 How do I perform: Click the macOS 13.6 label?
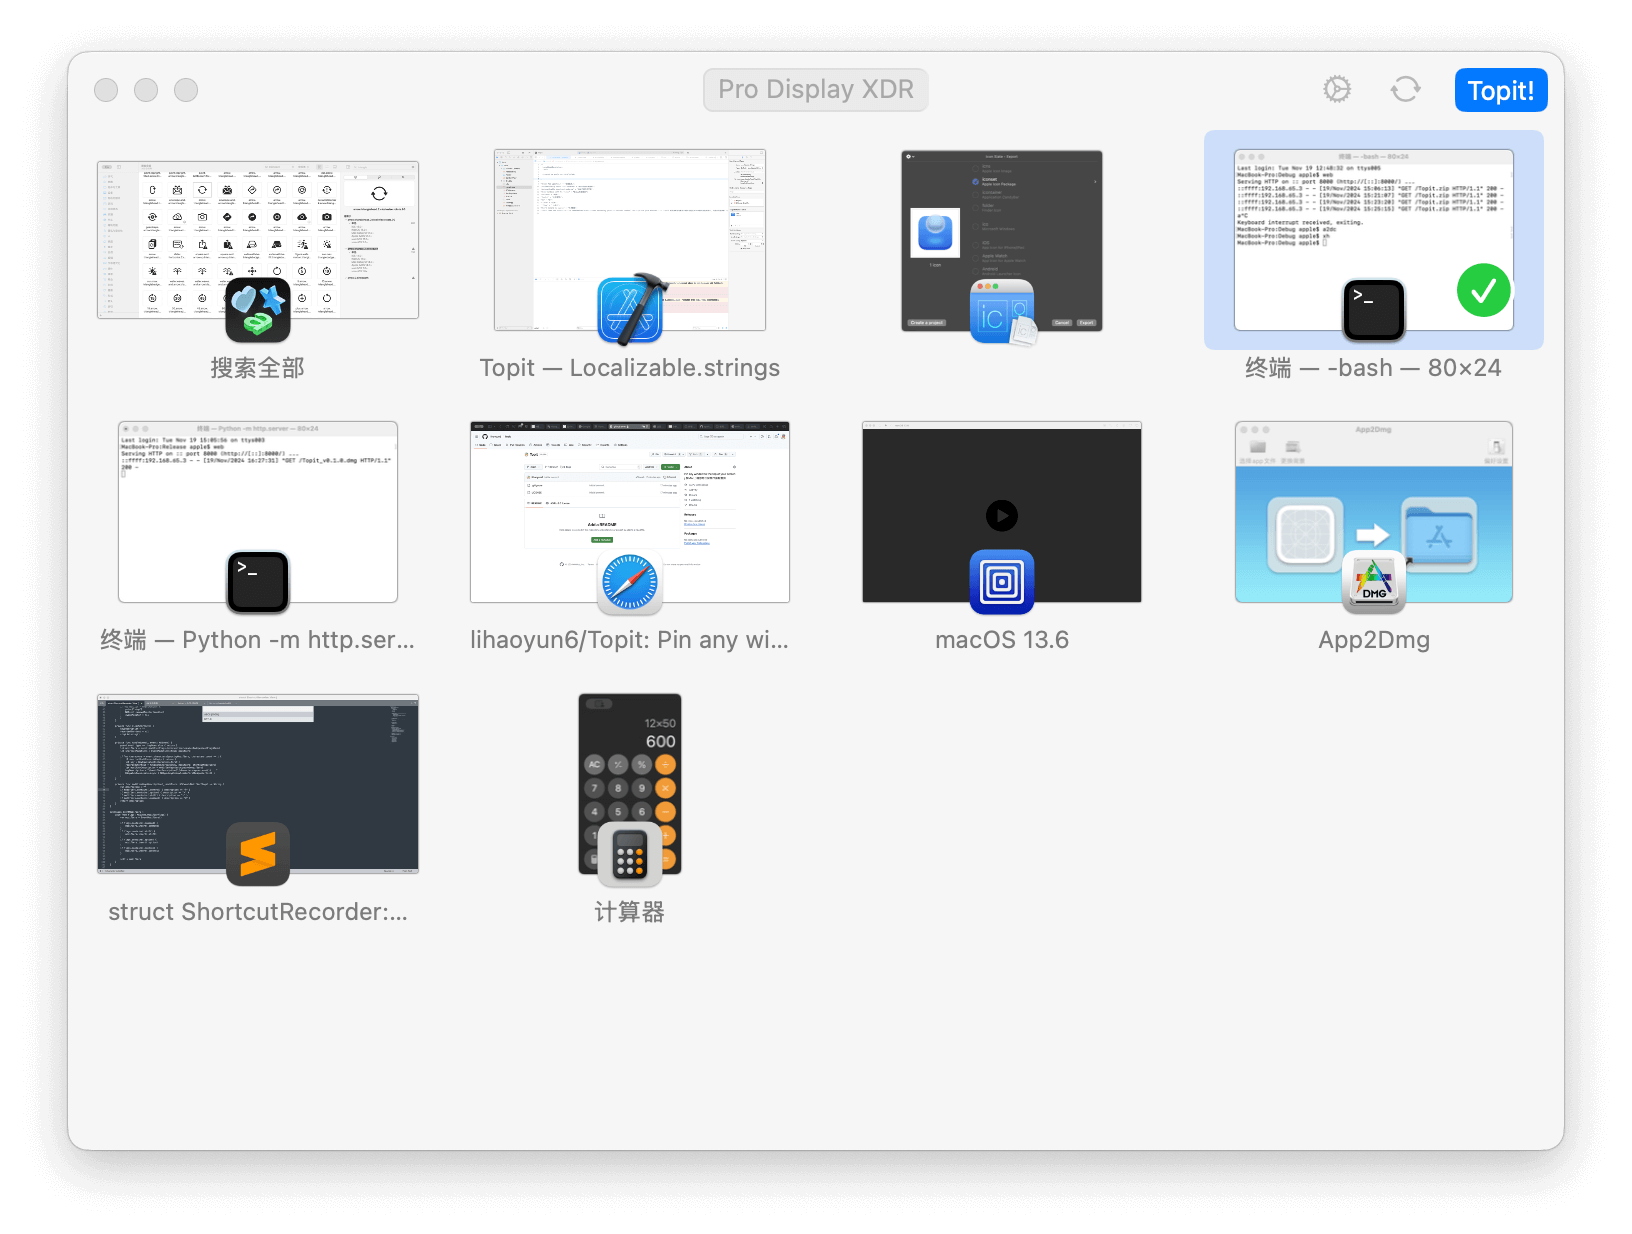(1002, 640)
